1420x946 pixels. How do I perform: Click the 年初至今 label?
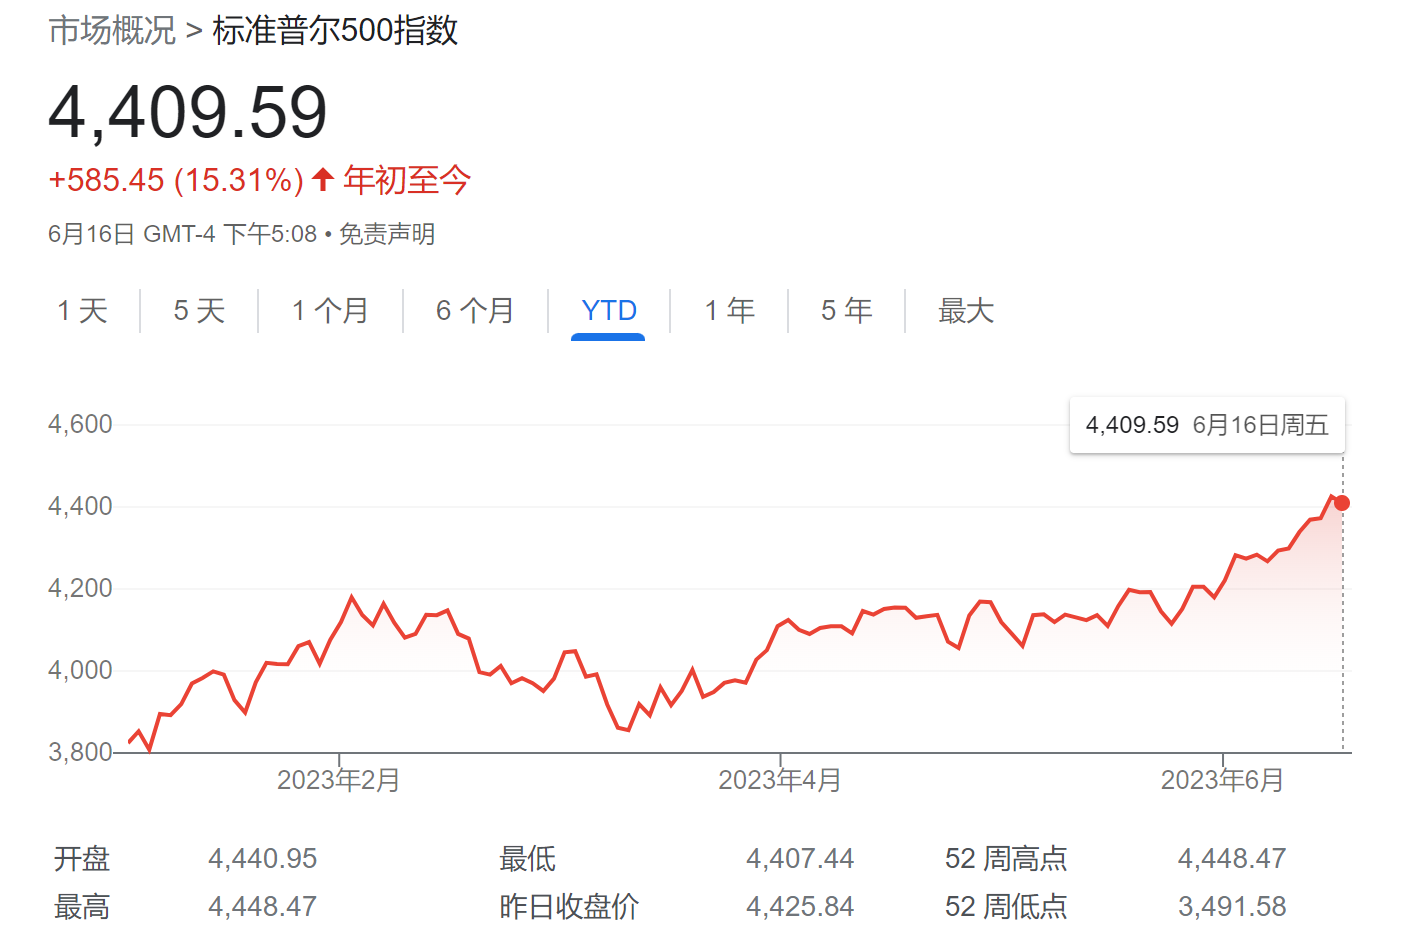(407, 180)
